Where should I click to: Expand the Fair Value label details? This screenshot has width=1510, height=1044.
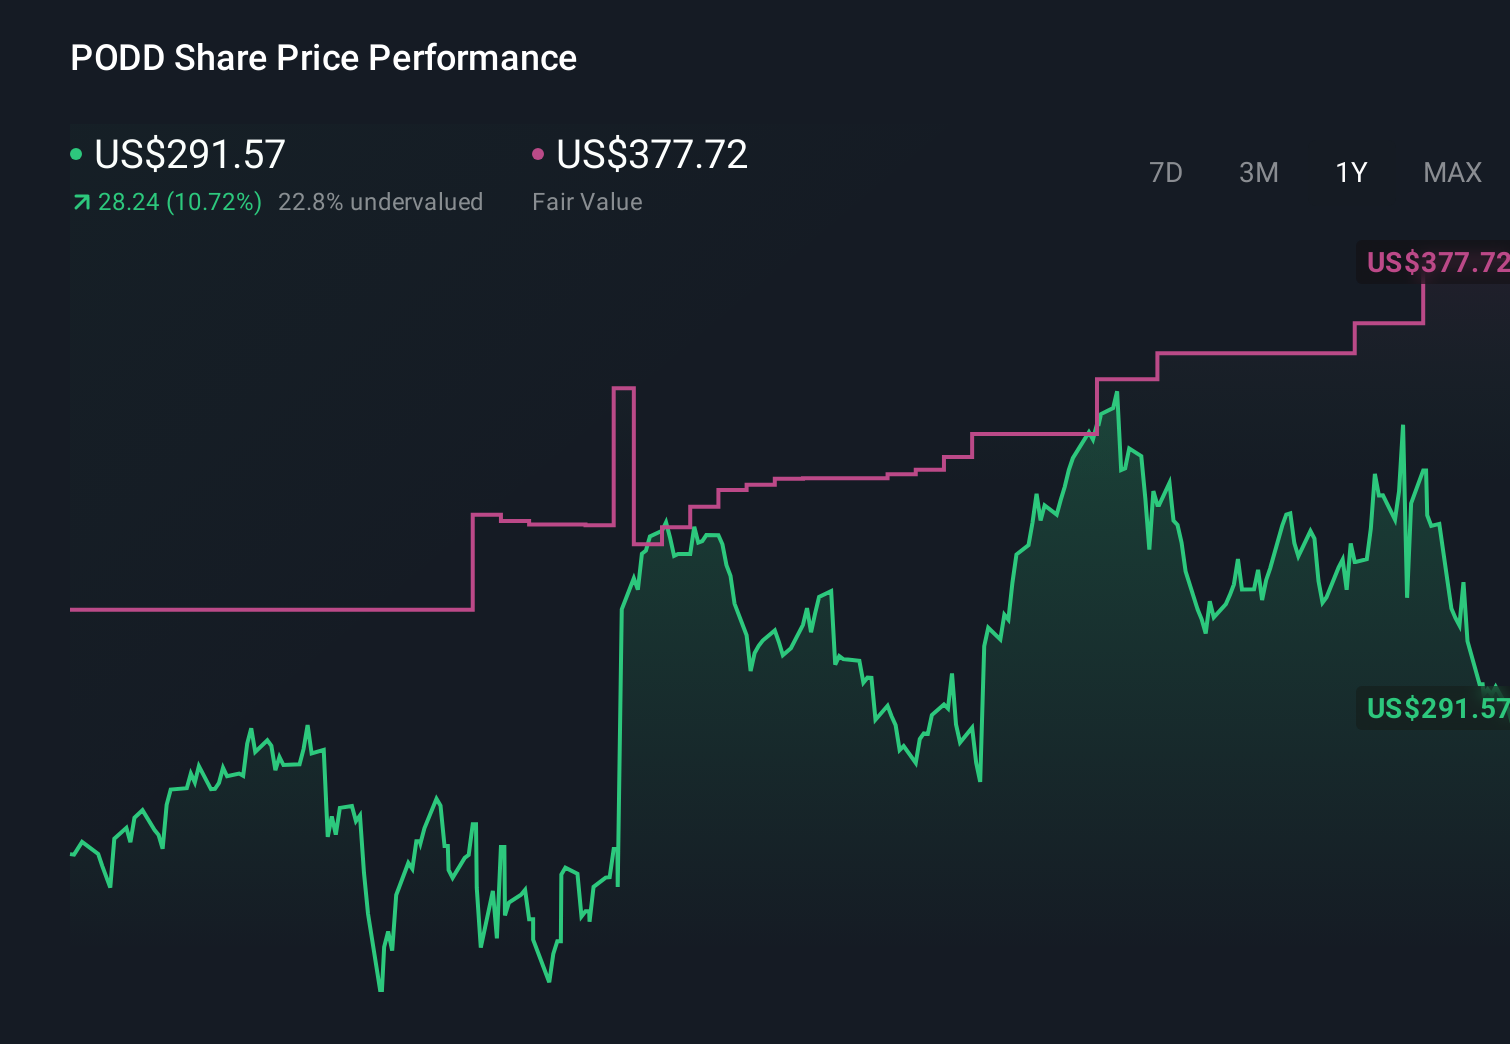coord(588,201)
